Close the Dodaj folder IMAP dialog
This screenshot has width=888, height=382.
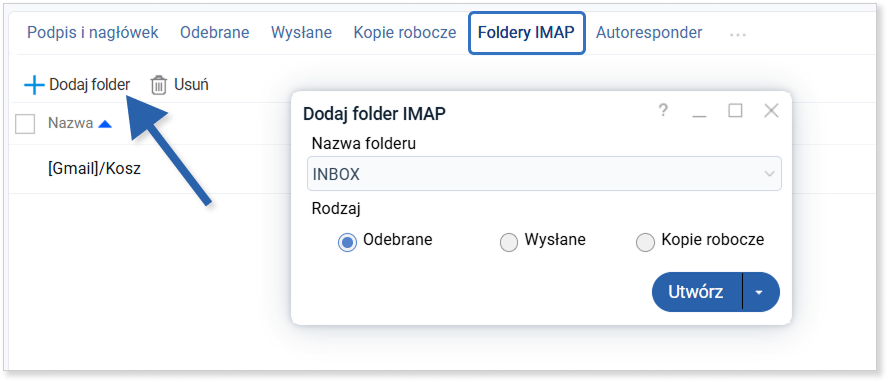coord(771,110)
